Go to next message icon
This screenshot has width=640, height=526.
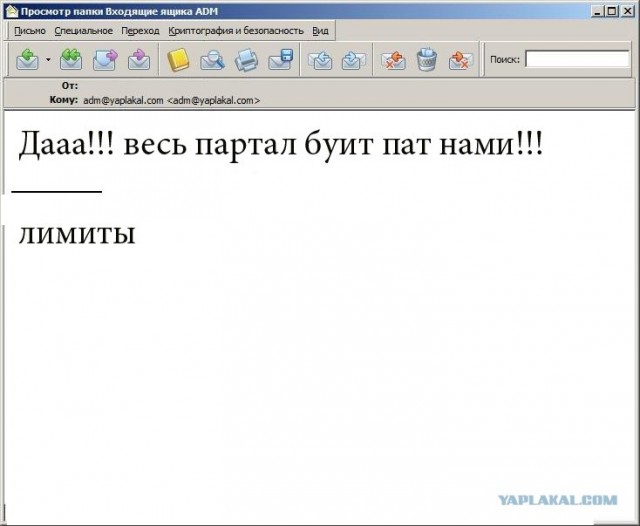pyautogui.click(x=353, y=60)
